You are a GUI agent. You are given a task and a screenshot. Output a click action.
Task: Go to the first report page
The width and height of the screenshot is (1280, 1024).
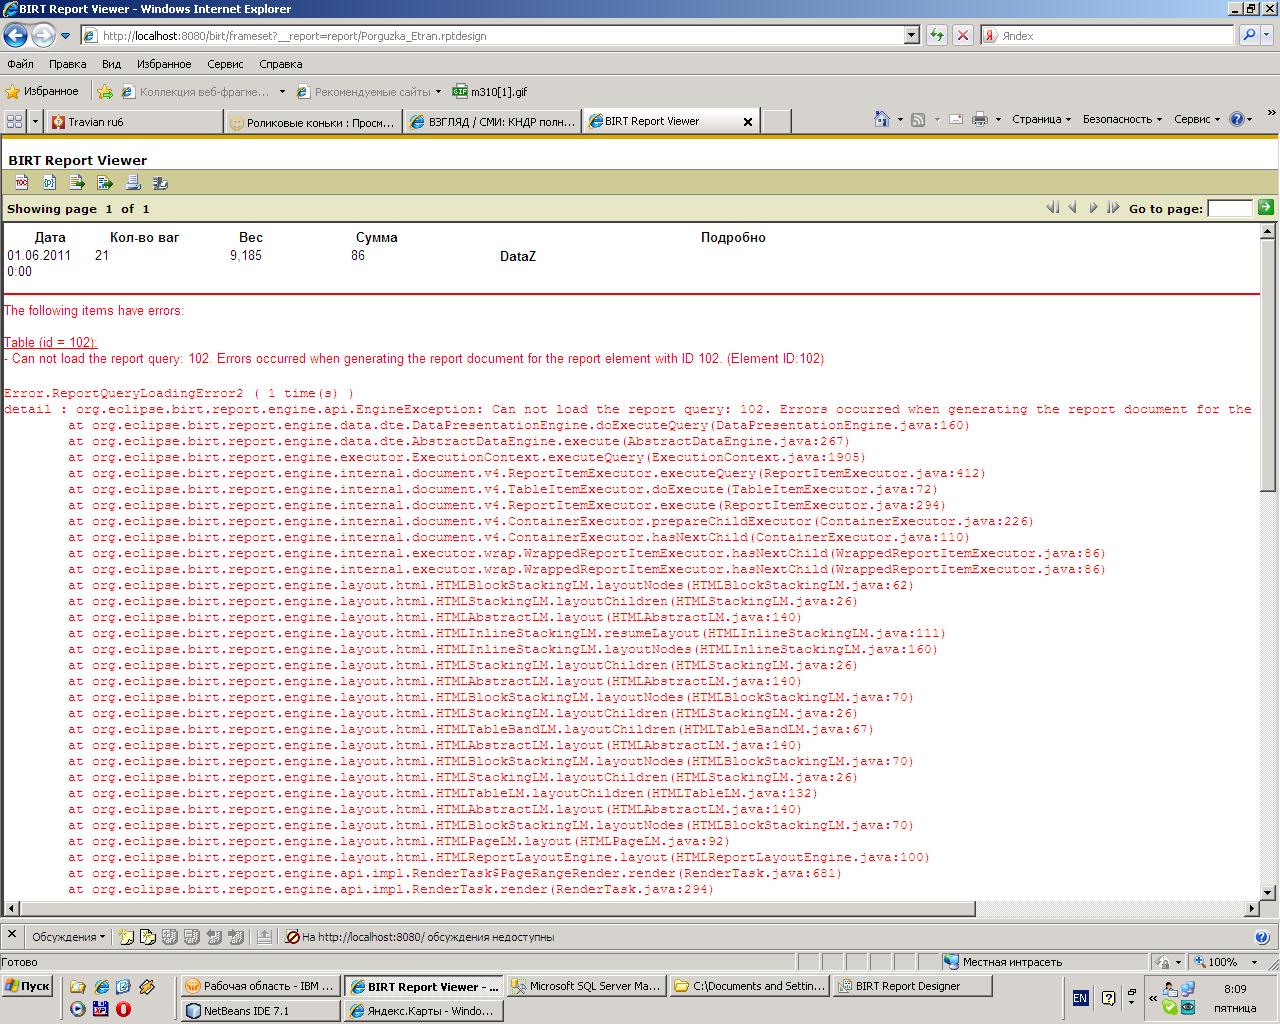(1052, 207)
